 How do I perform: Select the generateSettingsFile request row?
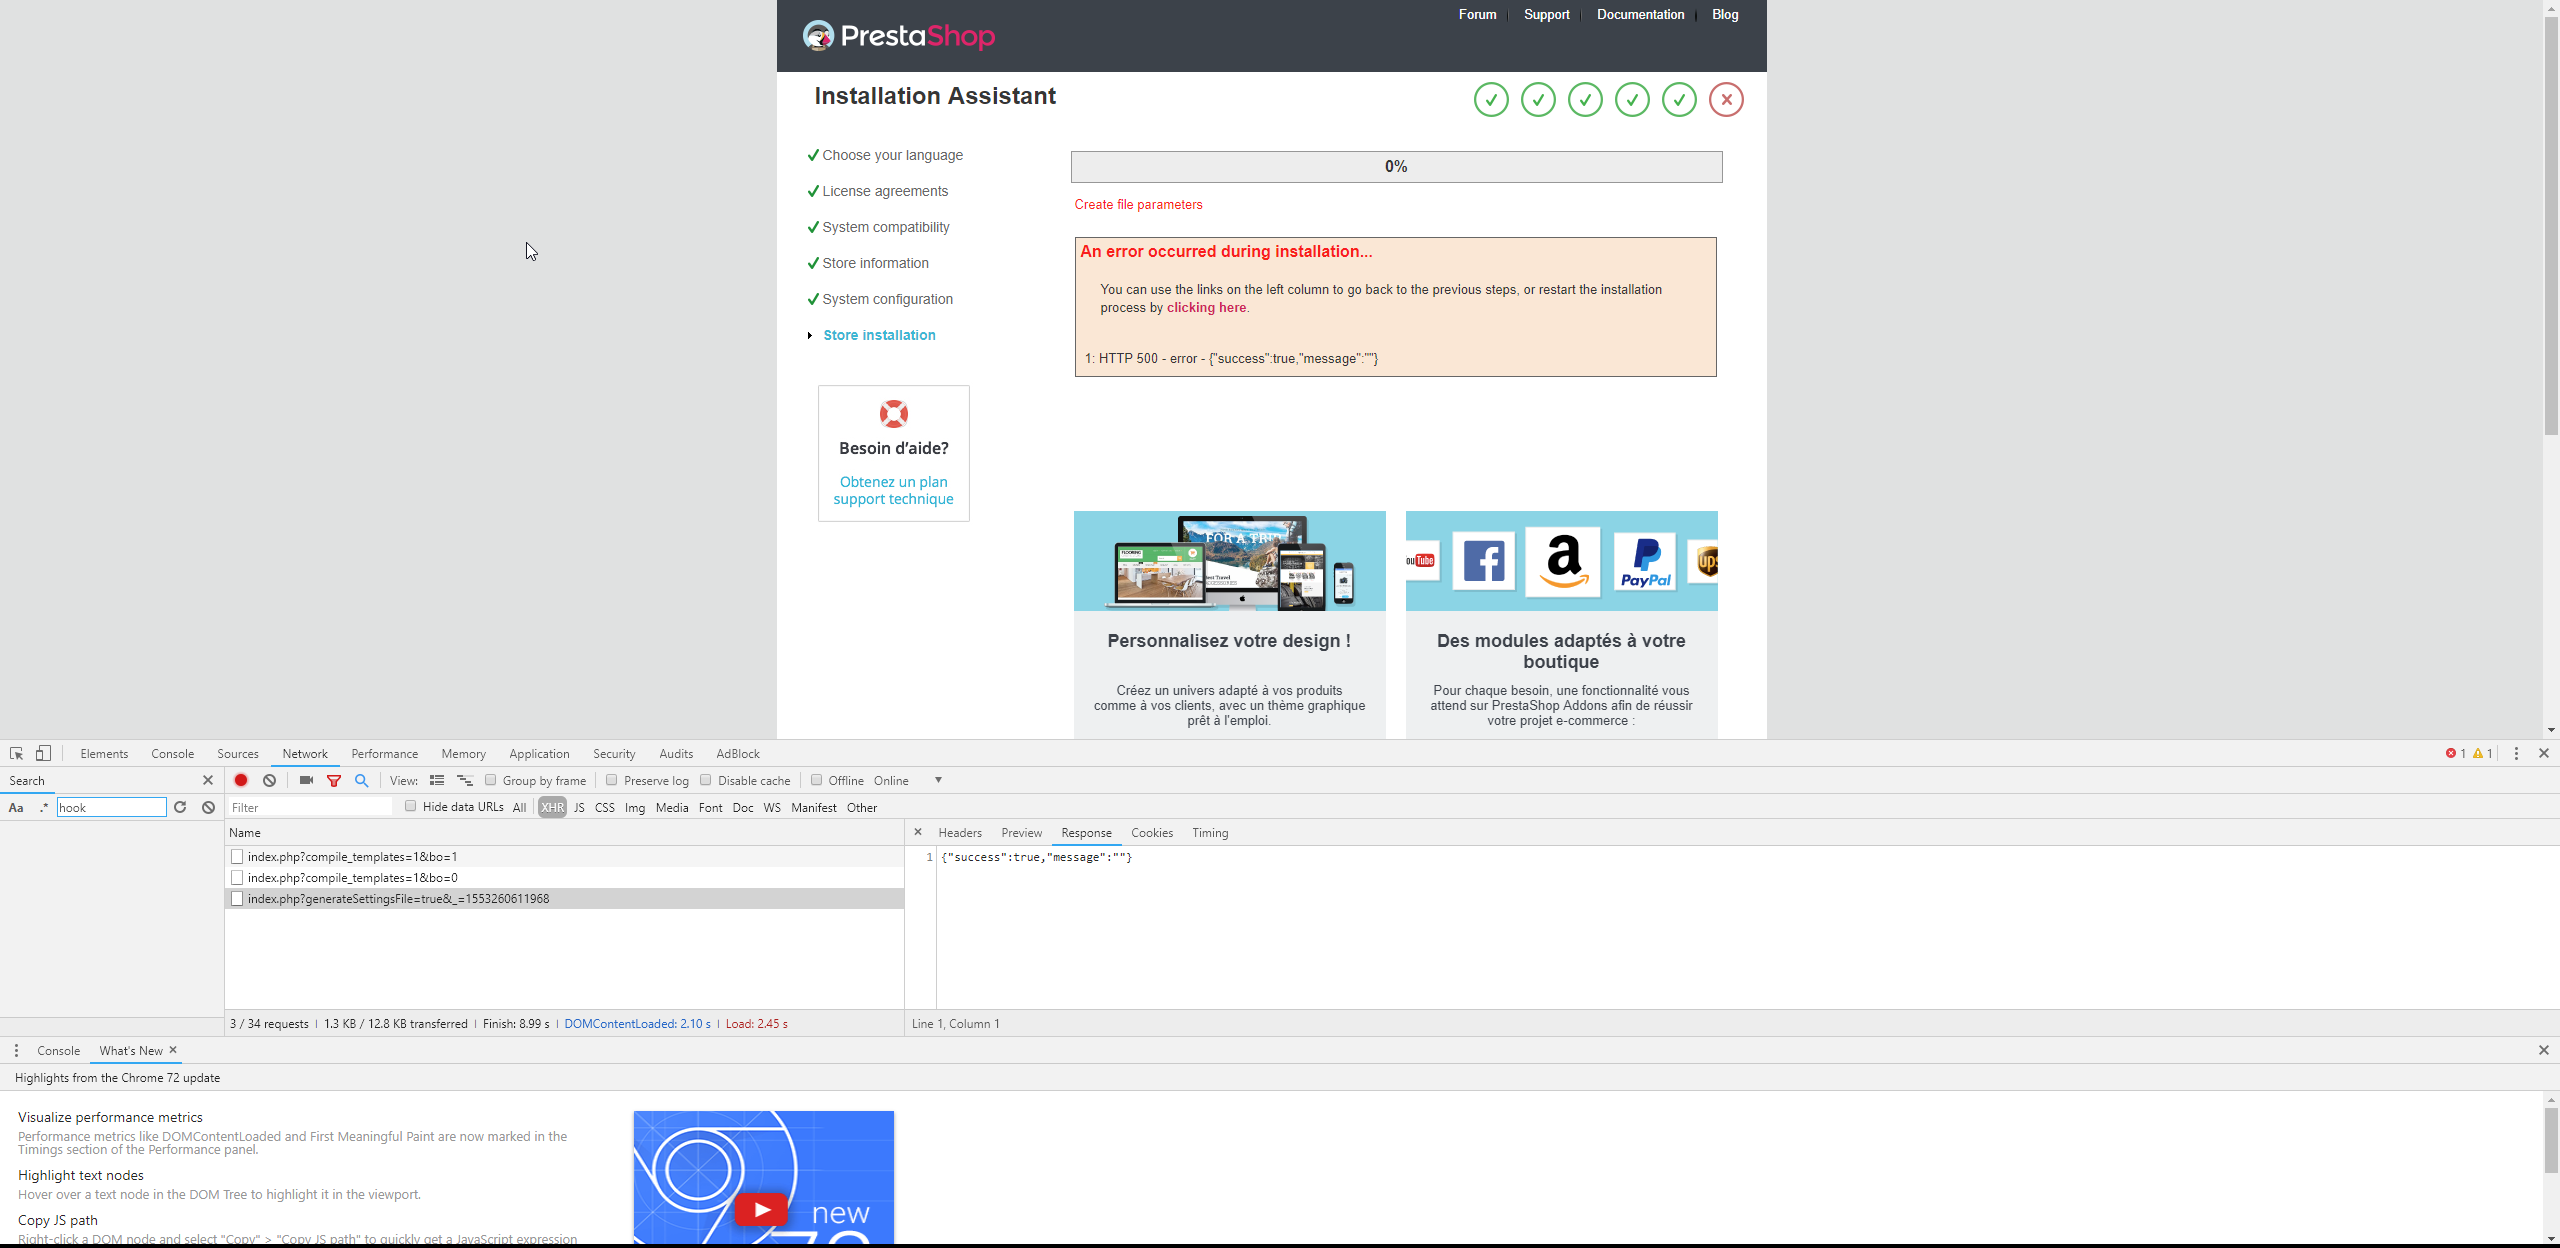(x=565, y=899)
